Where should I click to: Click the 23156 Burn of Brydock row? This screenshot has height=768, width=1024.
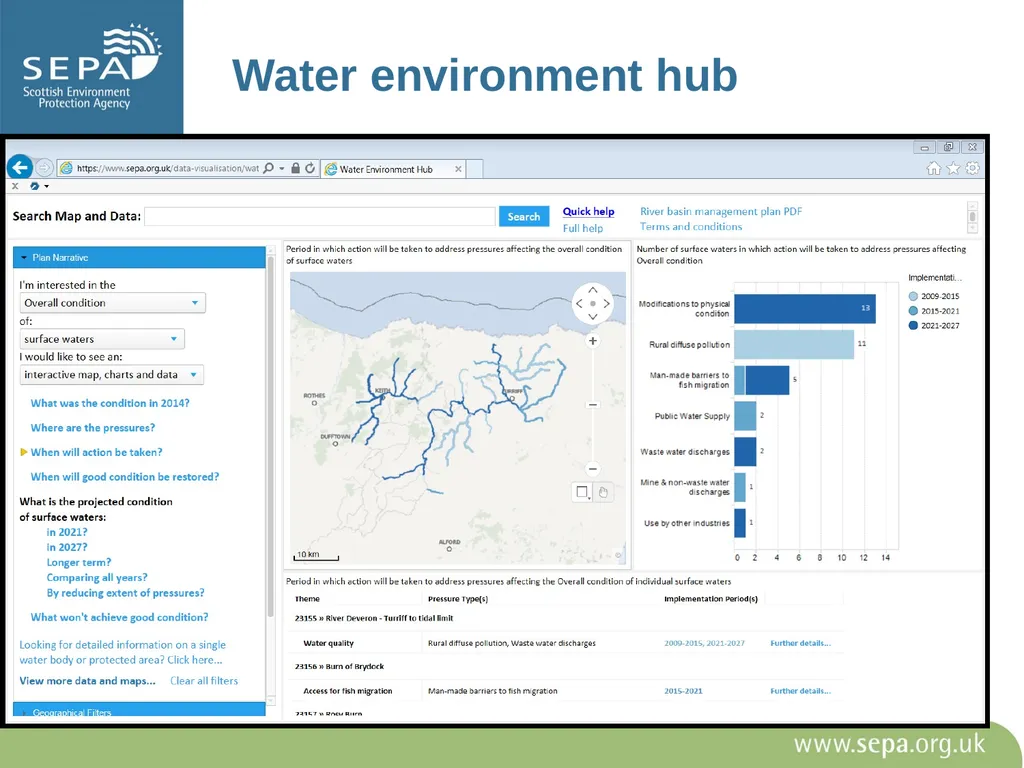339,667
